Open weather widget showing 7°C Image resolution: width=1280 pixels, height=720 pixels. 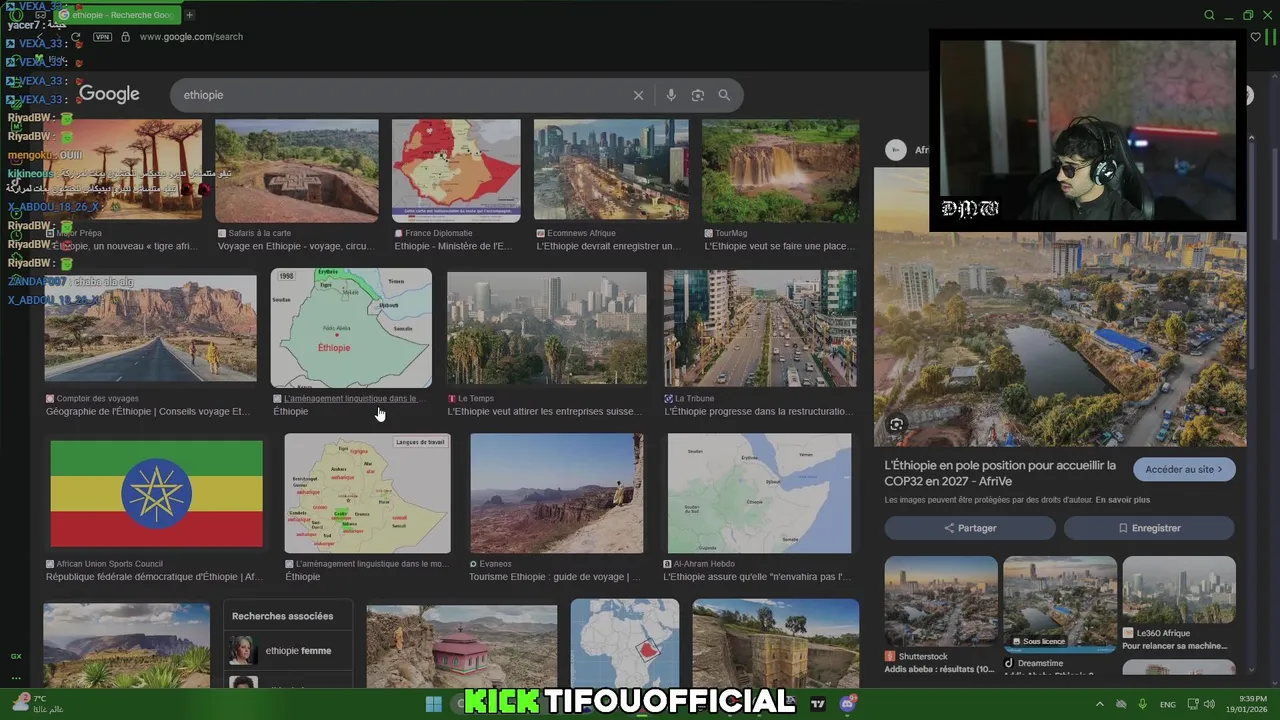click(x=37, y=704)
